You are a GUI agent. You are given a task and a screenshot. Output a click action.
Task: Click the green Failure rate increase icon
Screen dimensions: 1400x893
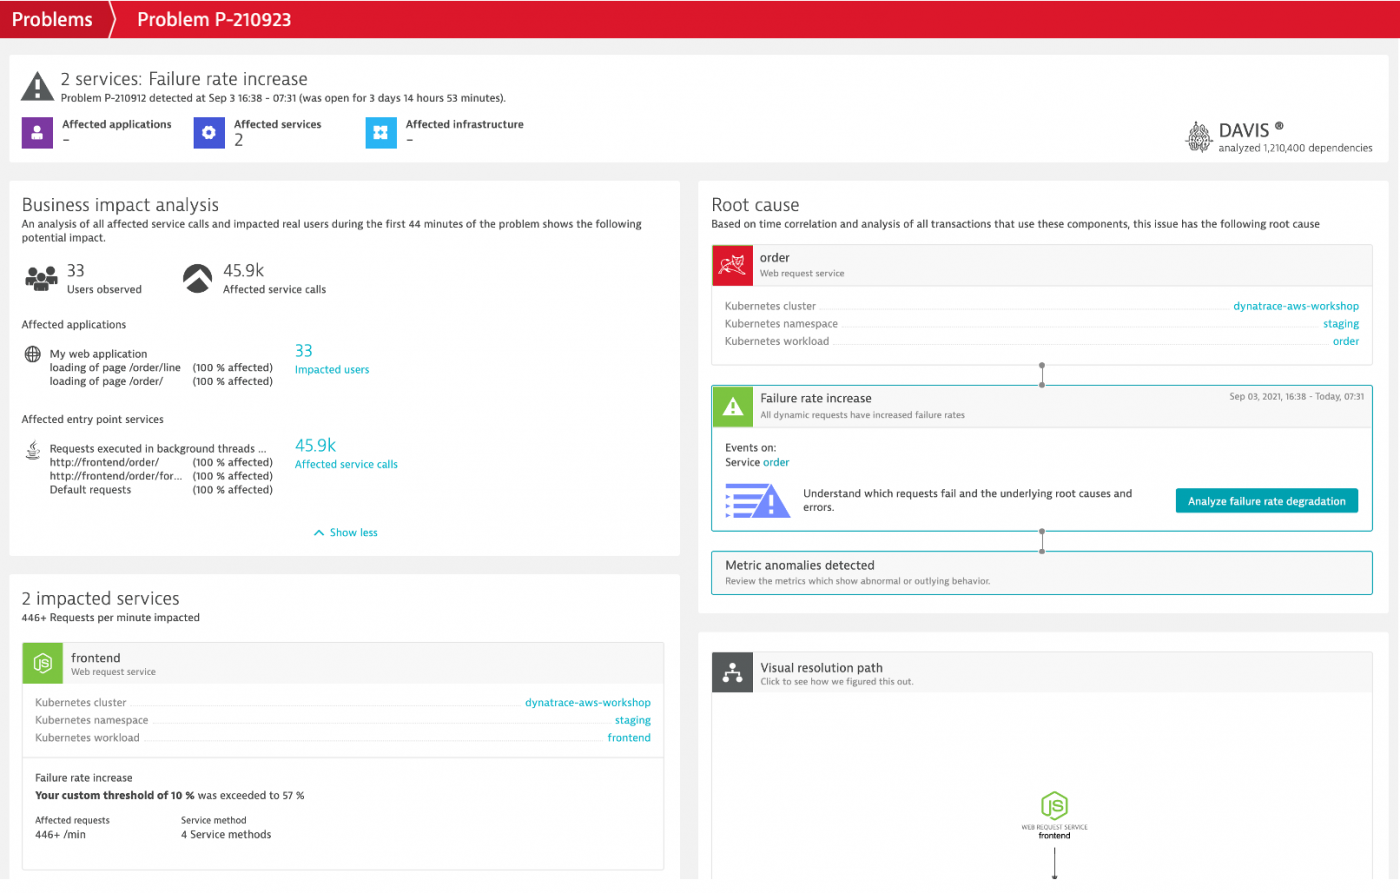click(x=732, y=406)
